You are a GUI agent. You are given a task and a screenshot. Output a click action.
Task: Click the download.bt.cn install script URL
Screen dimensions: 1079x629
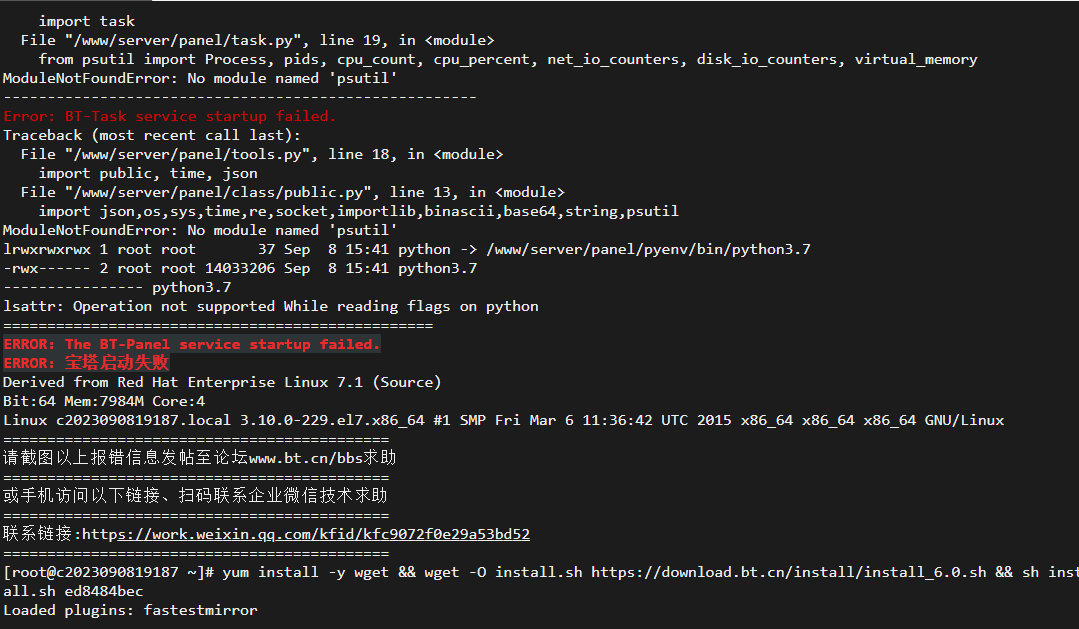tap(789, 573)
